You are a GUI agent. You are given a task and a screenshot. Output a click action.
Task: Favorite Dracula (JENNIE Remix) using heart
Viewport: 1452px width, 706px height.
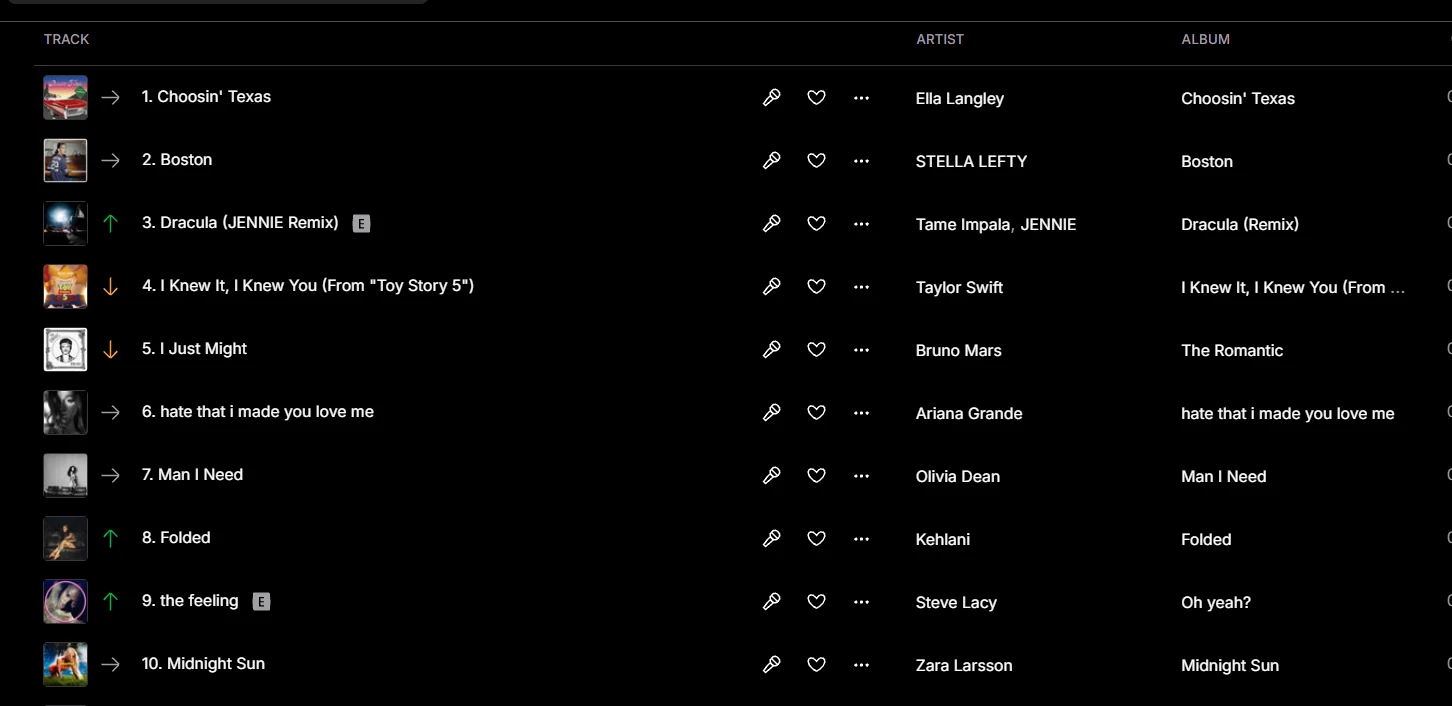[x=816, y=224]
